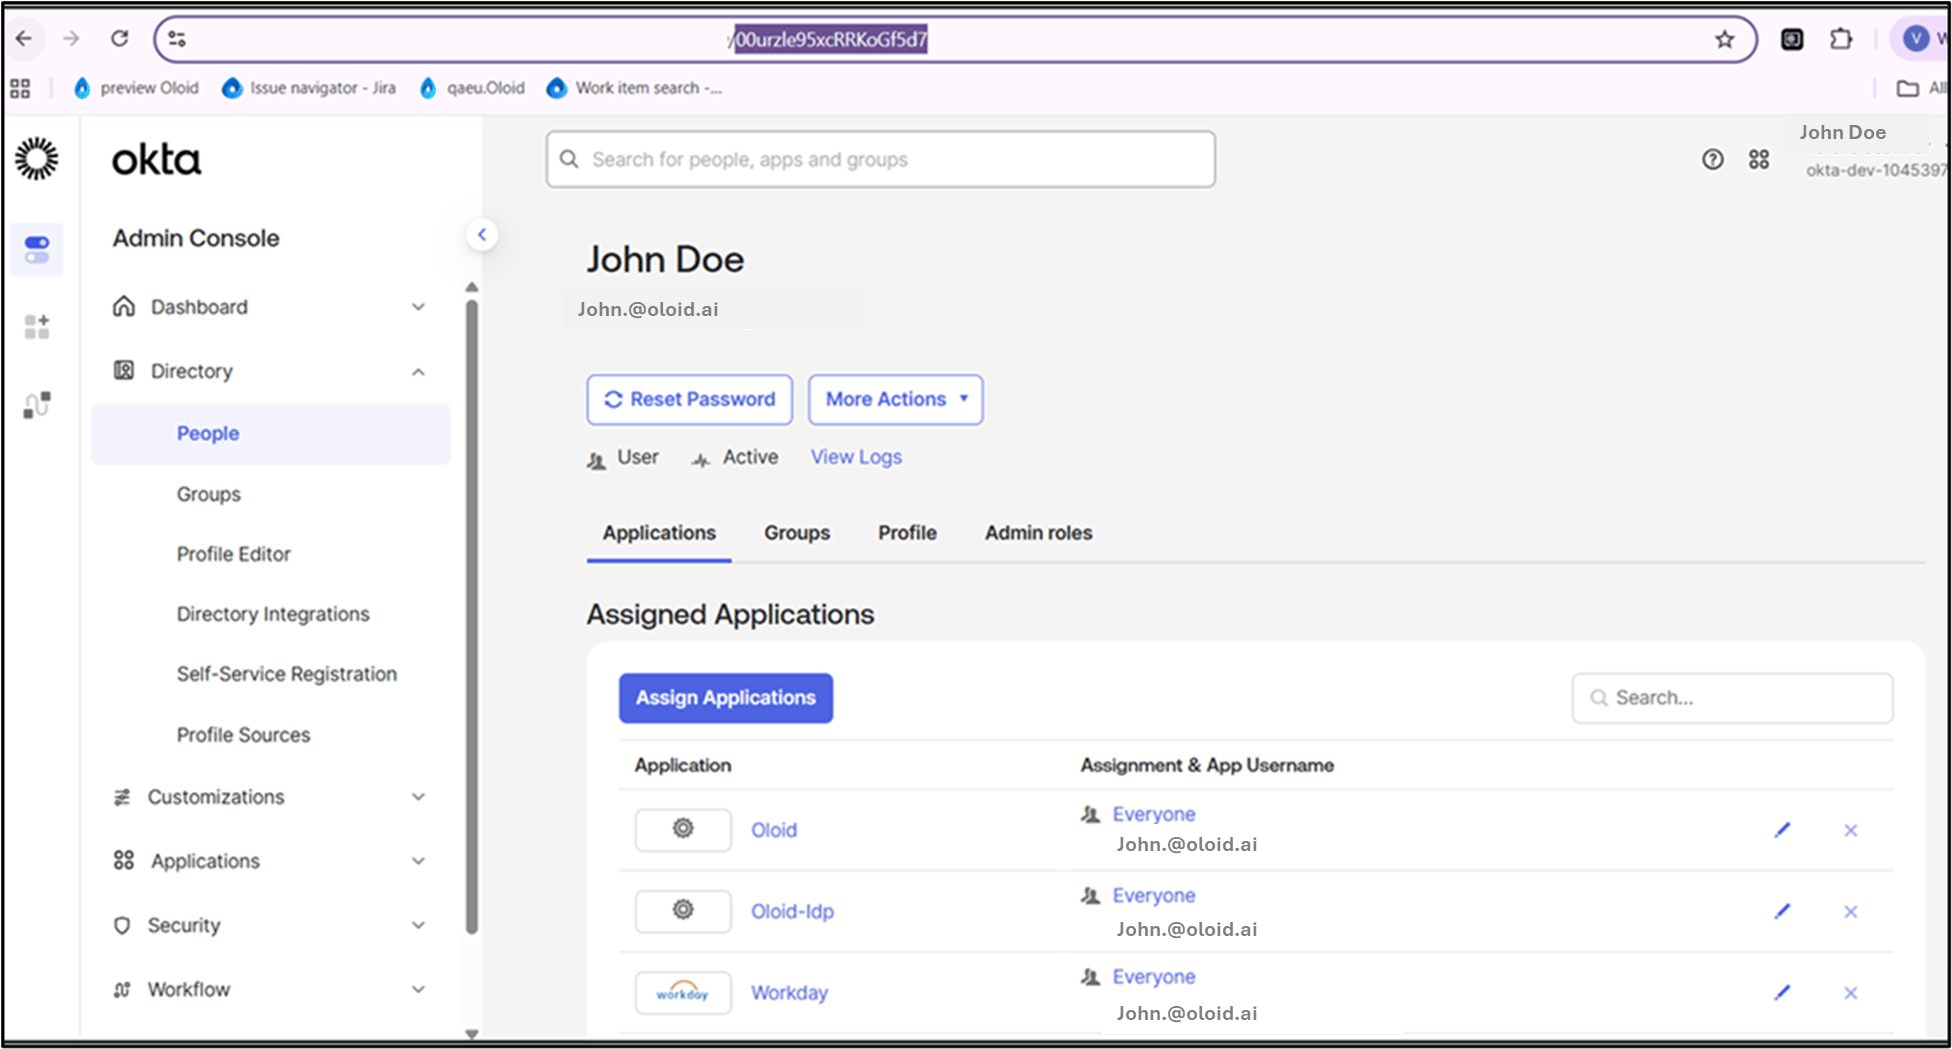This screenshot has height=1049, width=1952.
Task: Open the View Logs link
Action: 856,457
